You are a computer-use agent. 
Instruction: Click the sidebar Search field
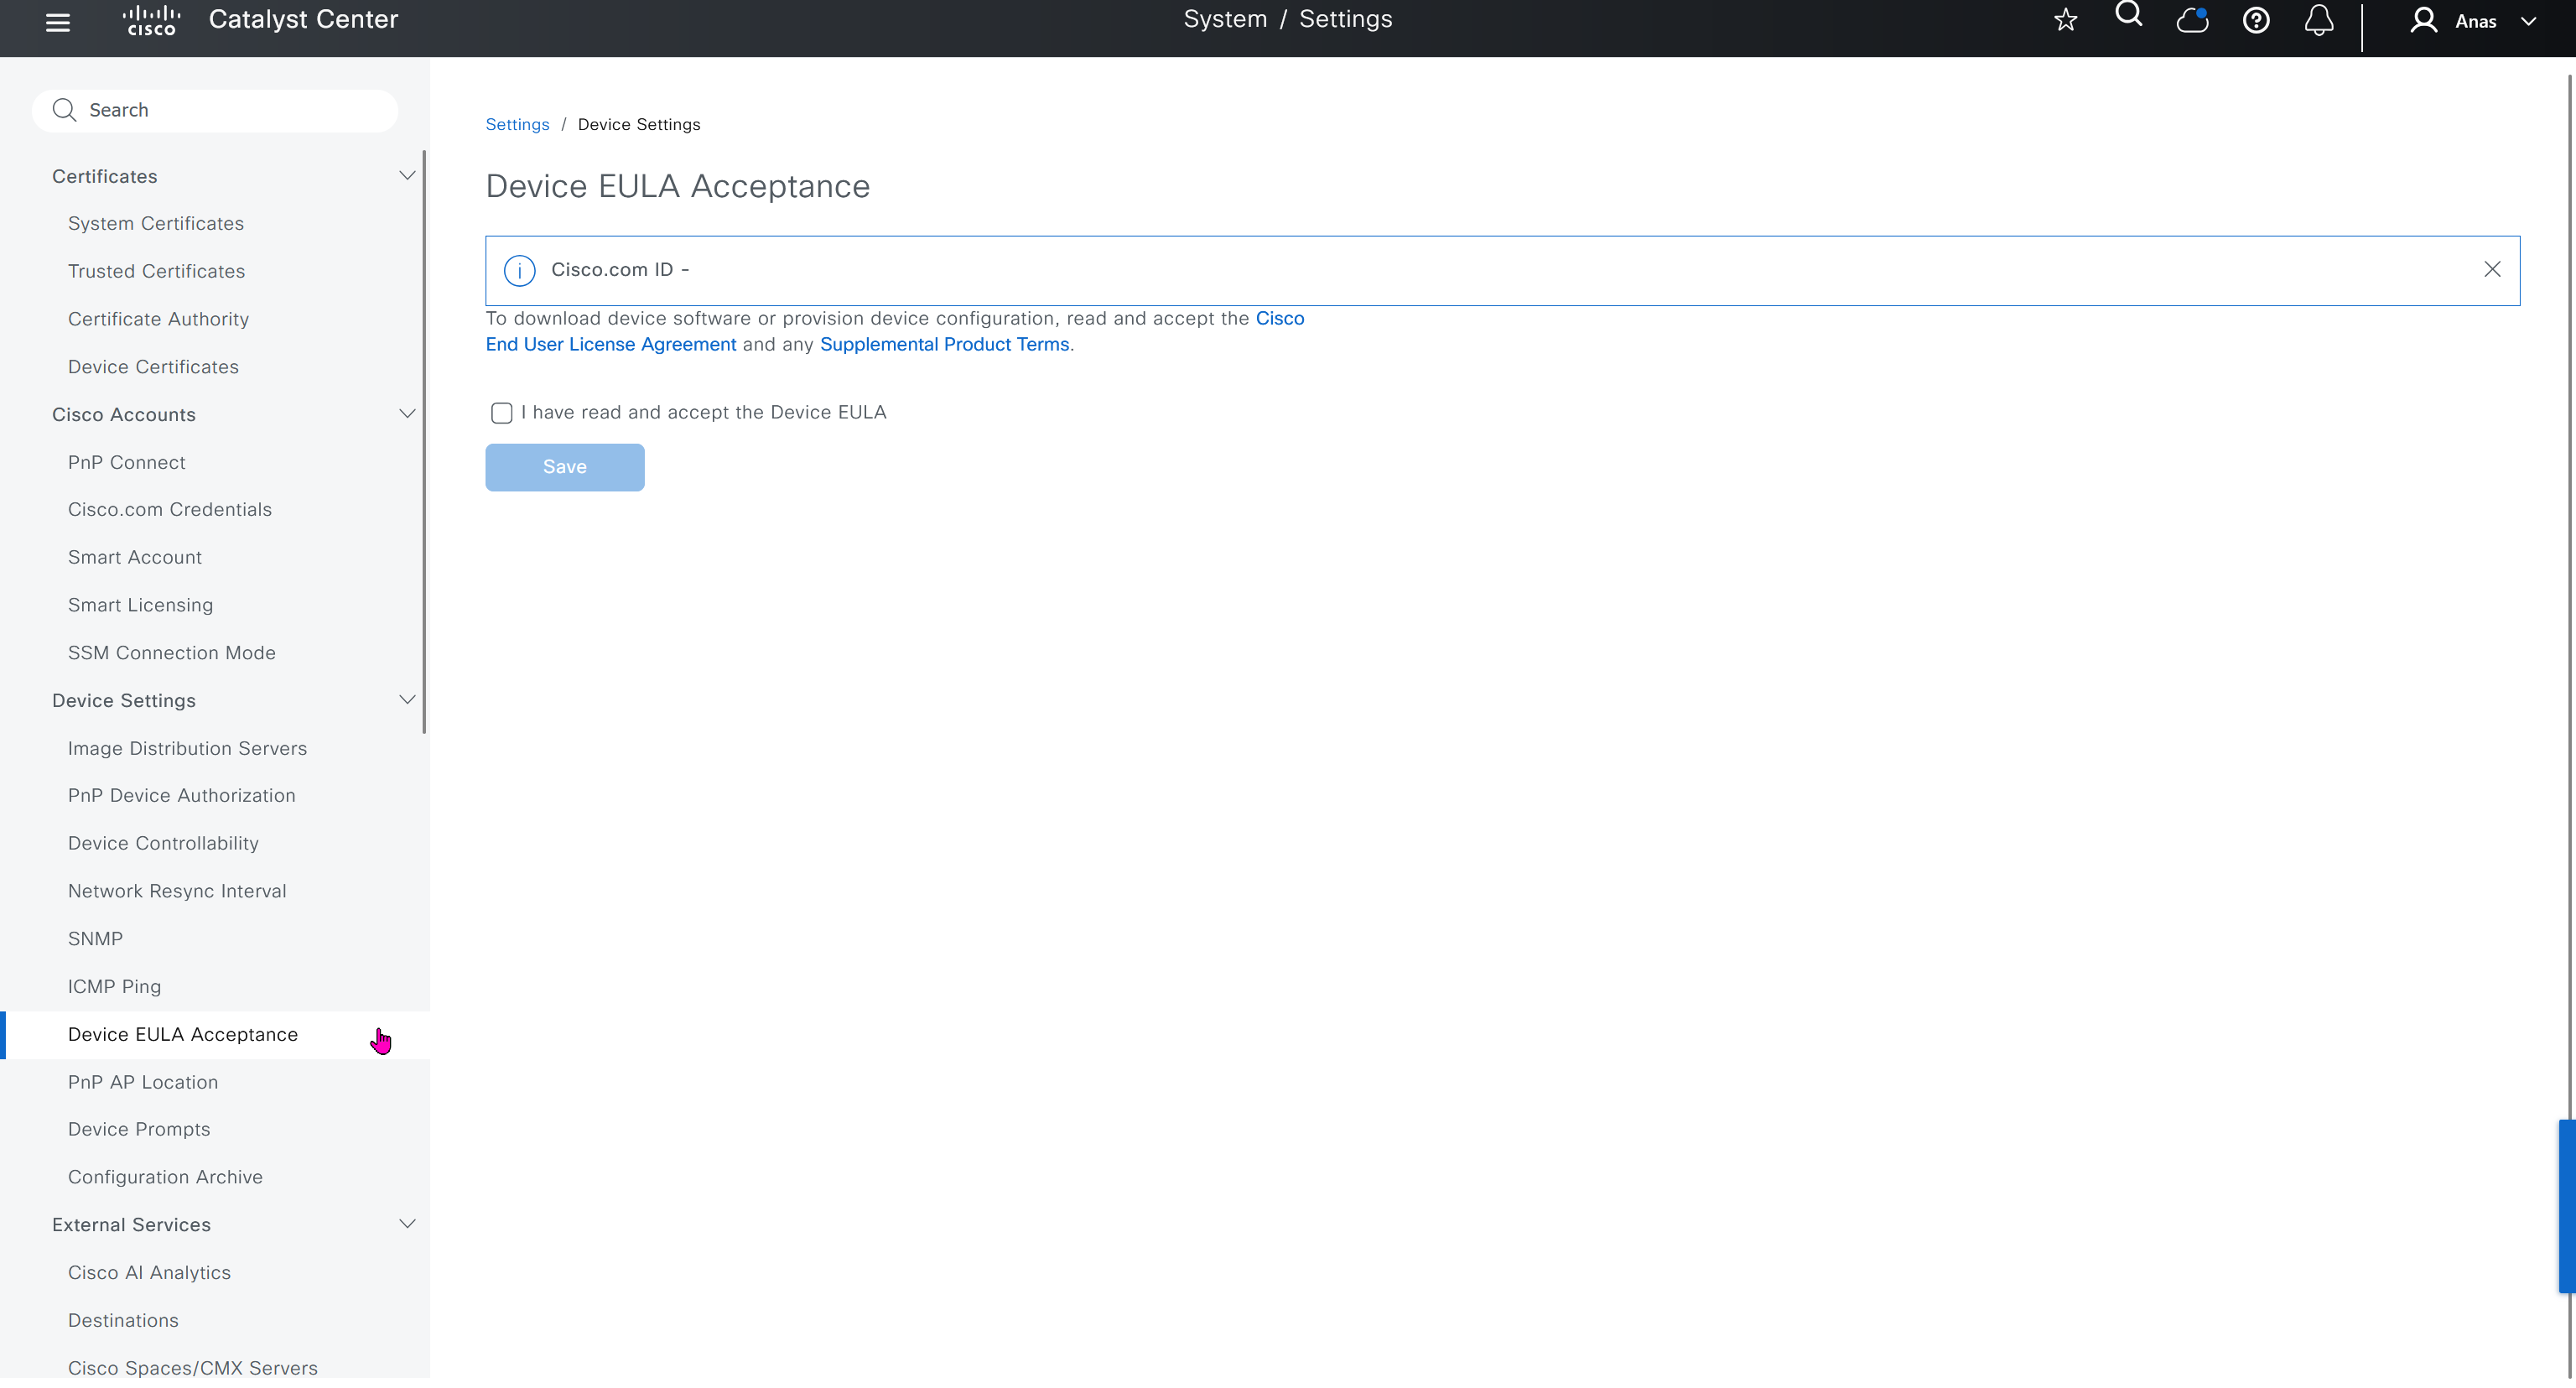[215, 110]
